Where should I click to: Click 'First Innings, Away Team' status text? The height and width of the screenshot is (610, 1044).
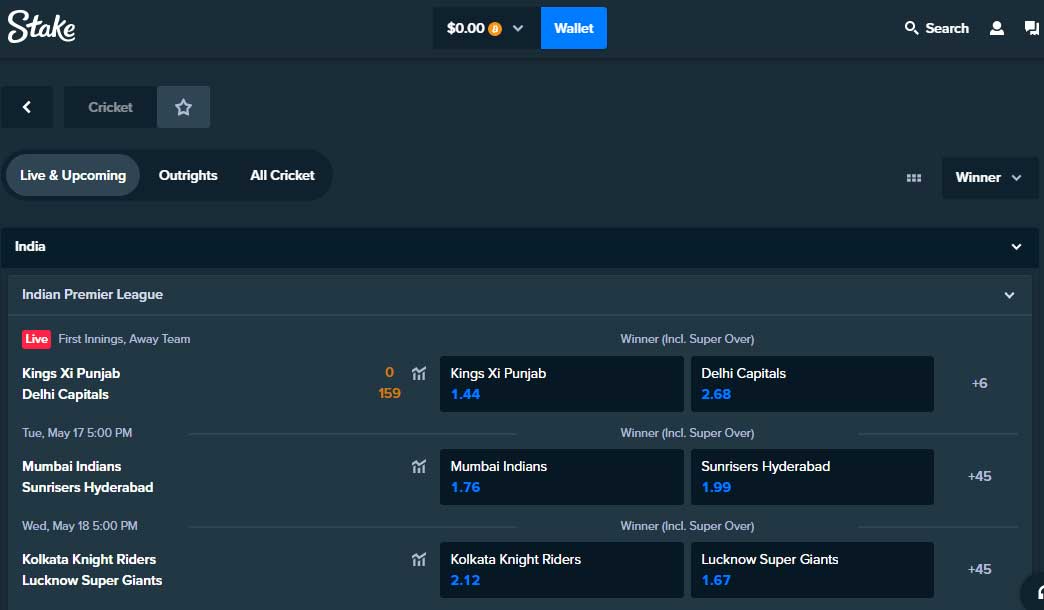point(124,339)
